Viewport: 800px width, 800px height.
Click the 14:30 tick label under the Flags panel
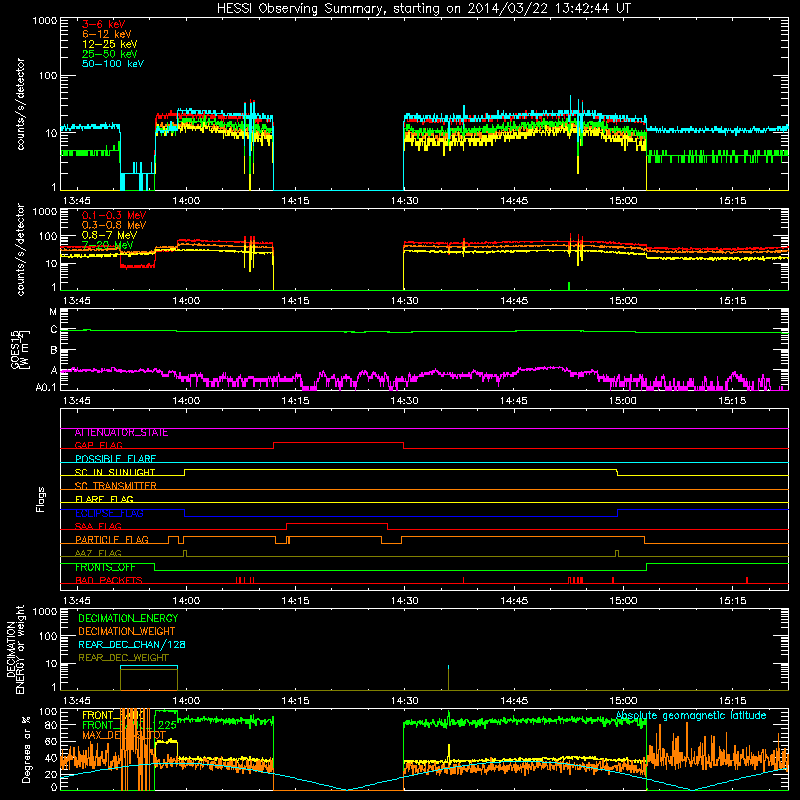pos(404,601)
